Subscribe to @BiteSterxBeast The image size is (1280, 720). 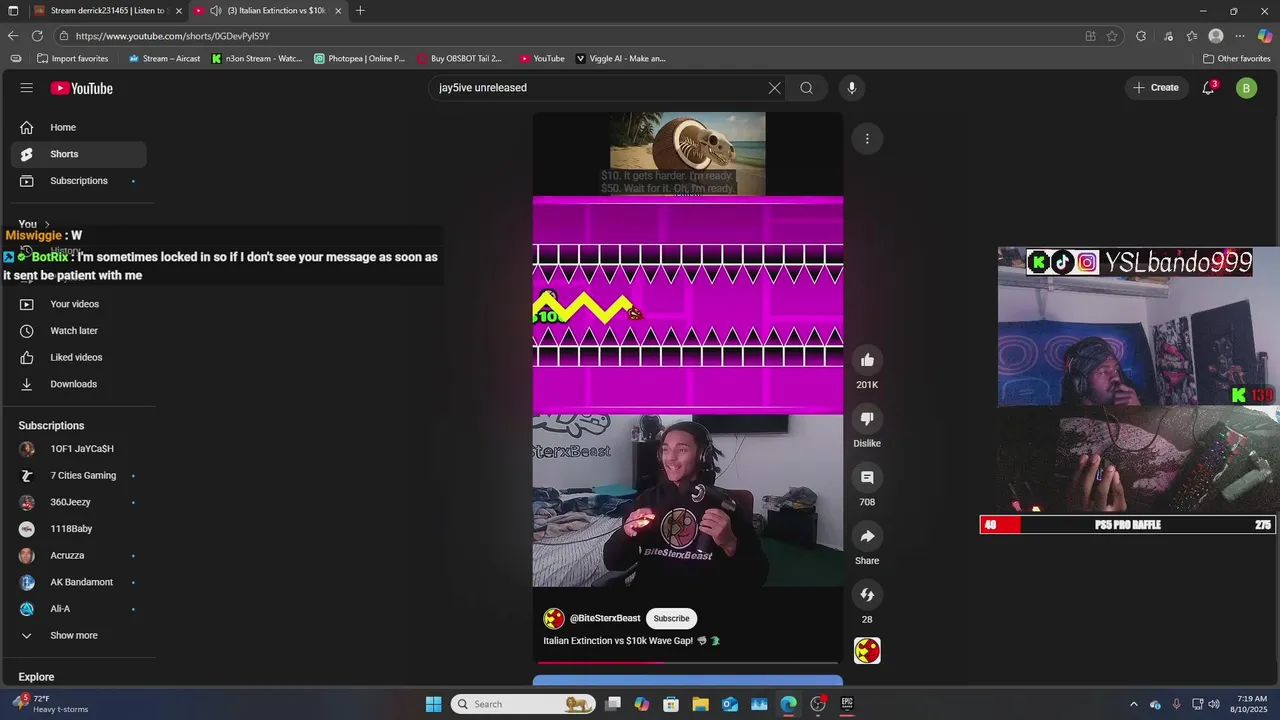pos(671,619)
